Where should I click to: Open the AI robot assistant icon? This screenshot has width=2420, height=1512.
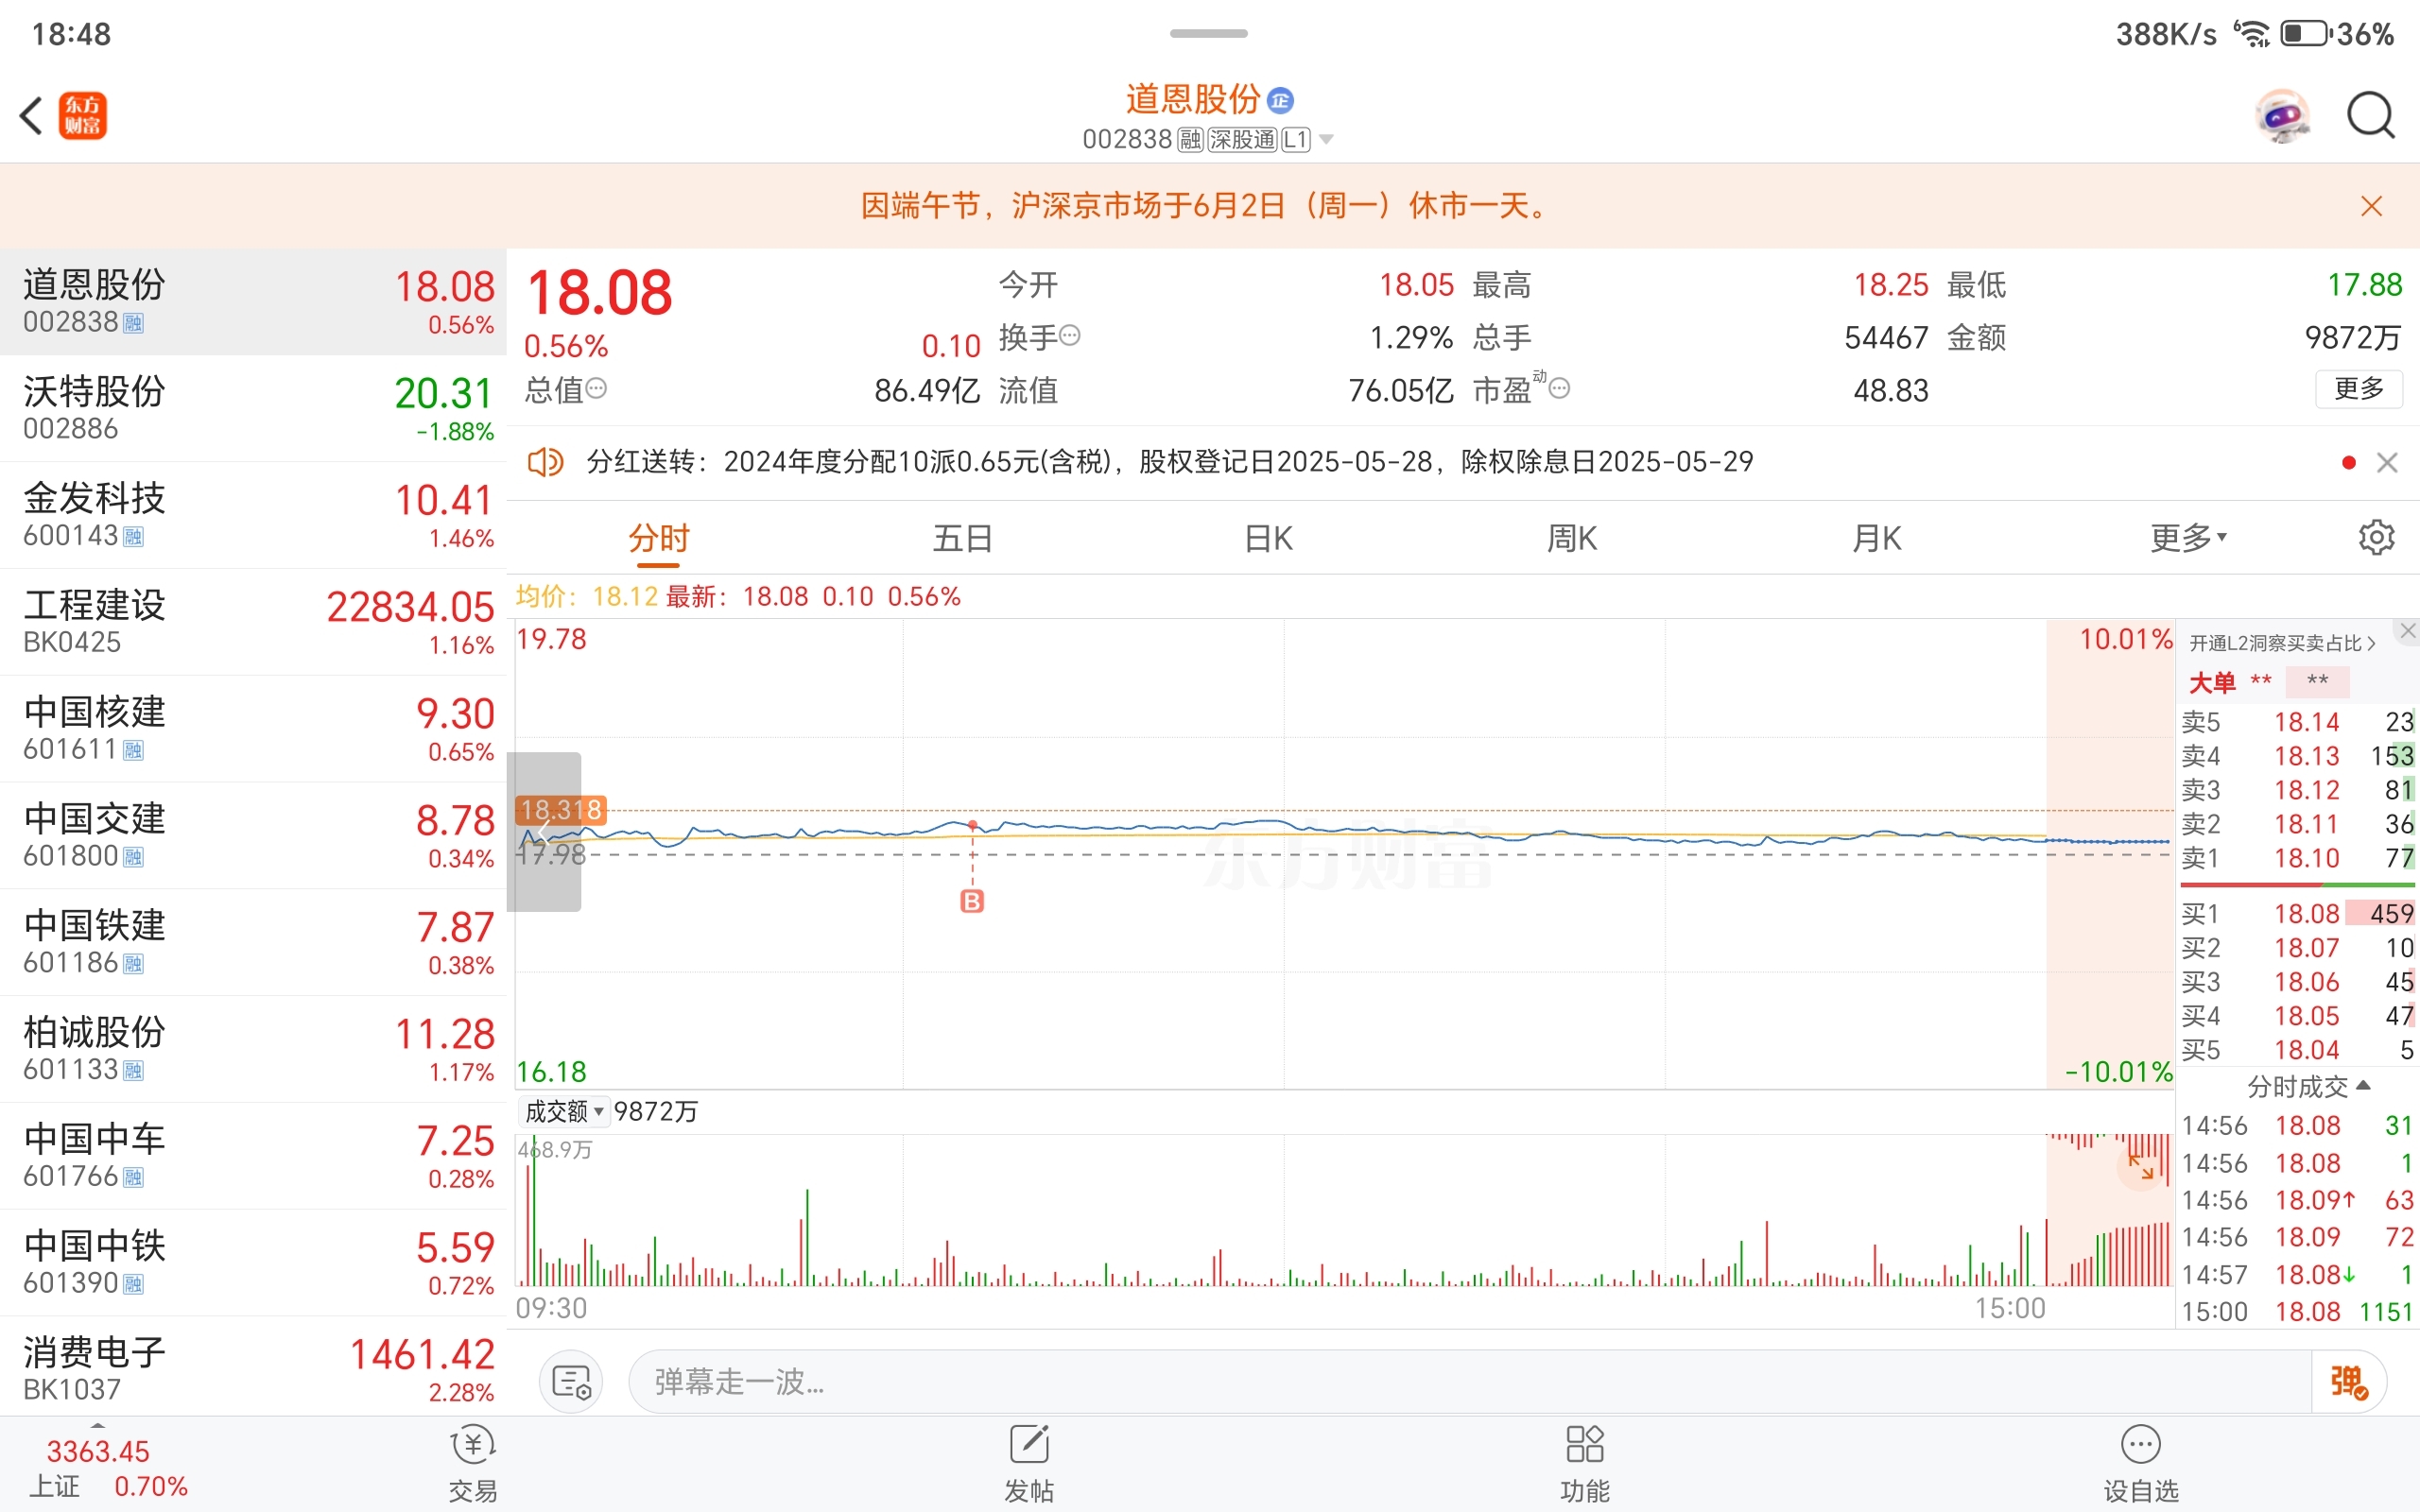[2283, 116]
